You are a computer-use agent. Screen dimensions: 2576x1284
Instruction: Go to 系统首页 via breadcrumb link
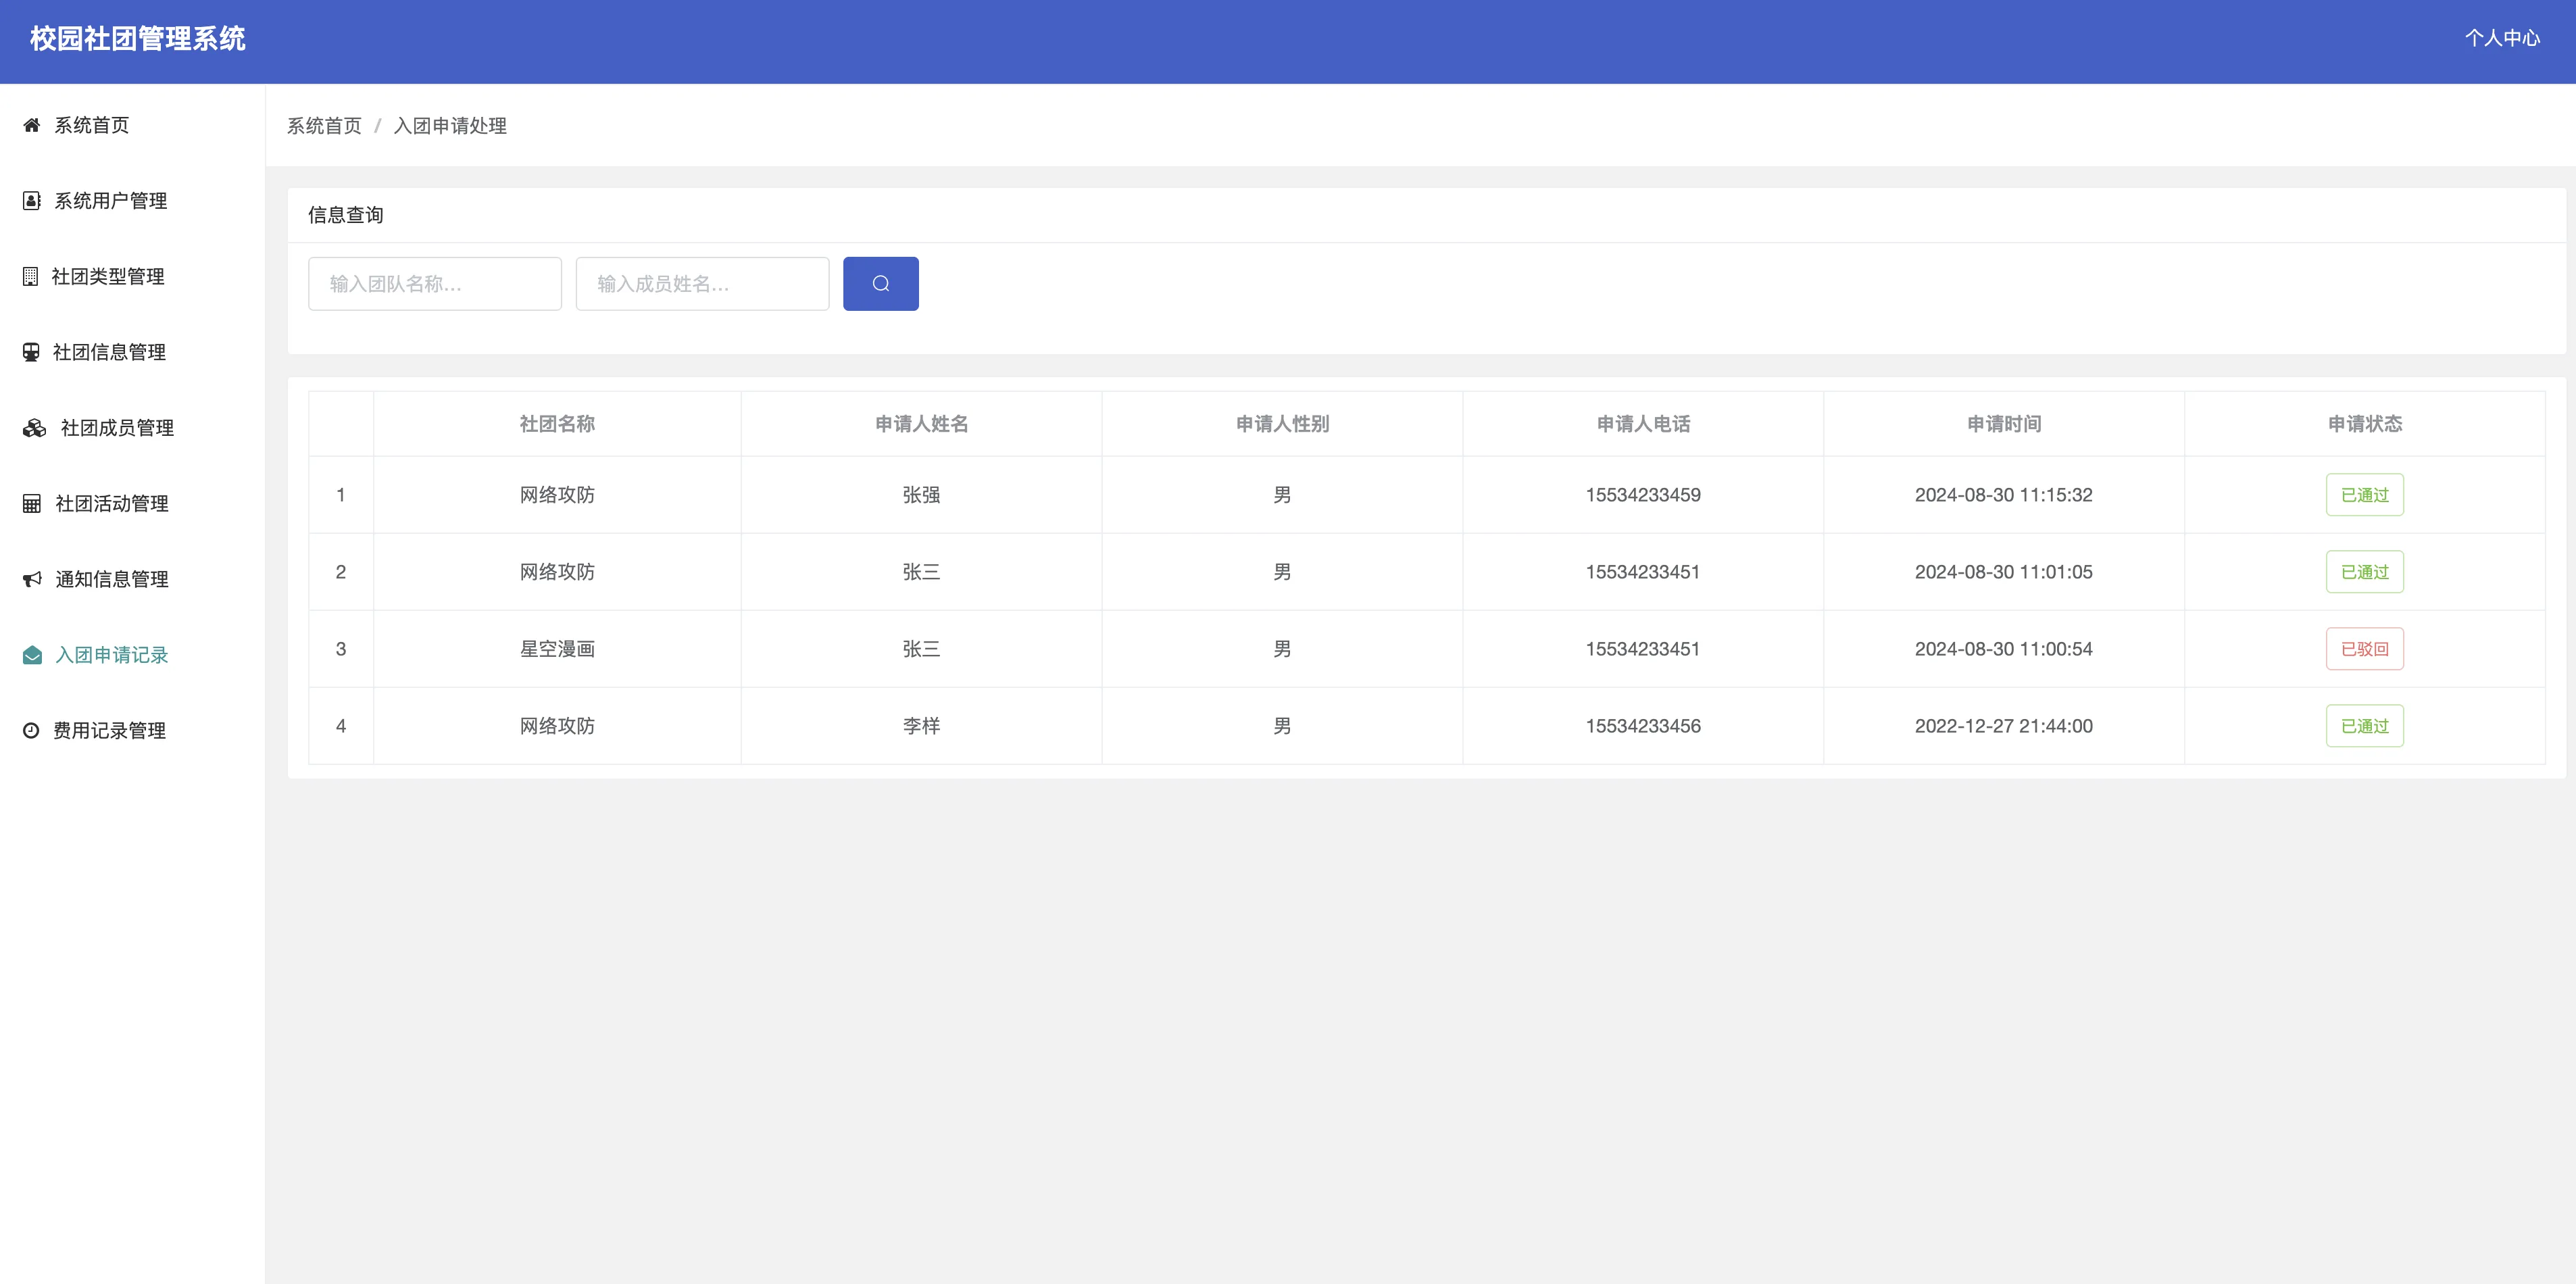tap(324, 126)
